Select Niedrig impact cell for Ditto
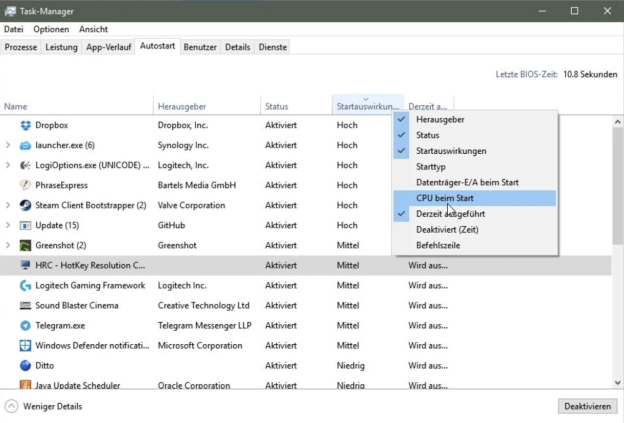The width and height of the screenshot is (624, 423). tap(350, 365)
